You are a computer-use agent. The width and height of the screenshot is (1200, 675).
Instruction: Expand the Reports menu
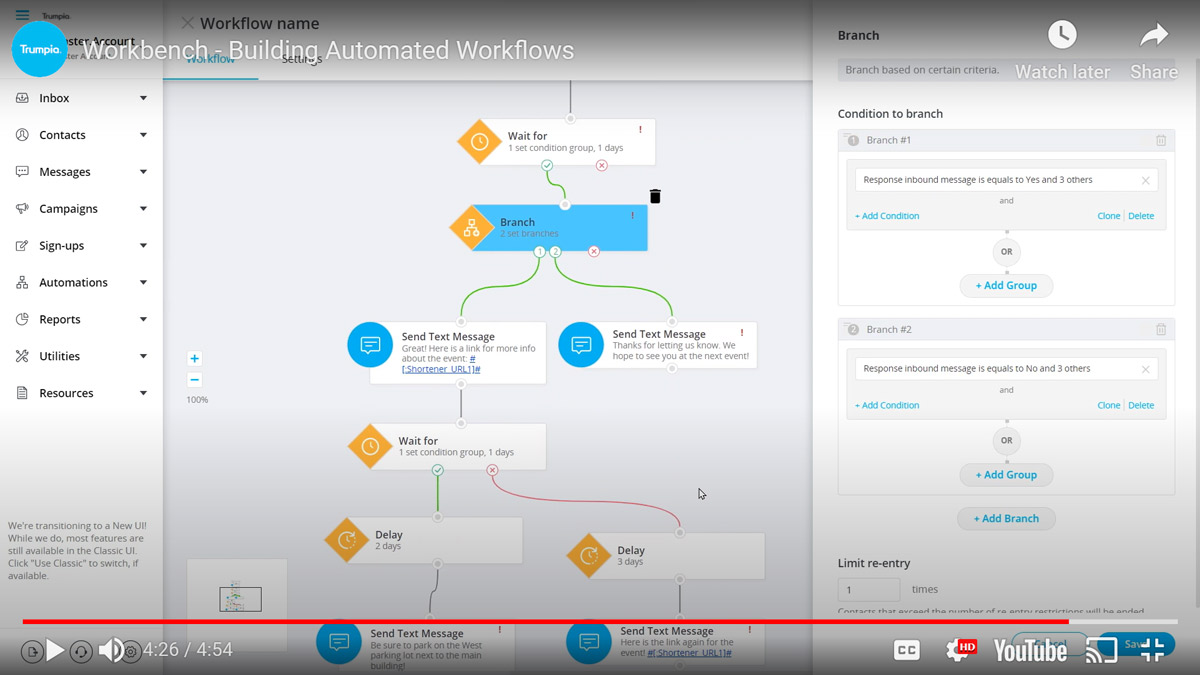(x=143, y=320)
